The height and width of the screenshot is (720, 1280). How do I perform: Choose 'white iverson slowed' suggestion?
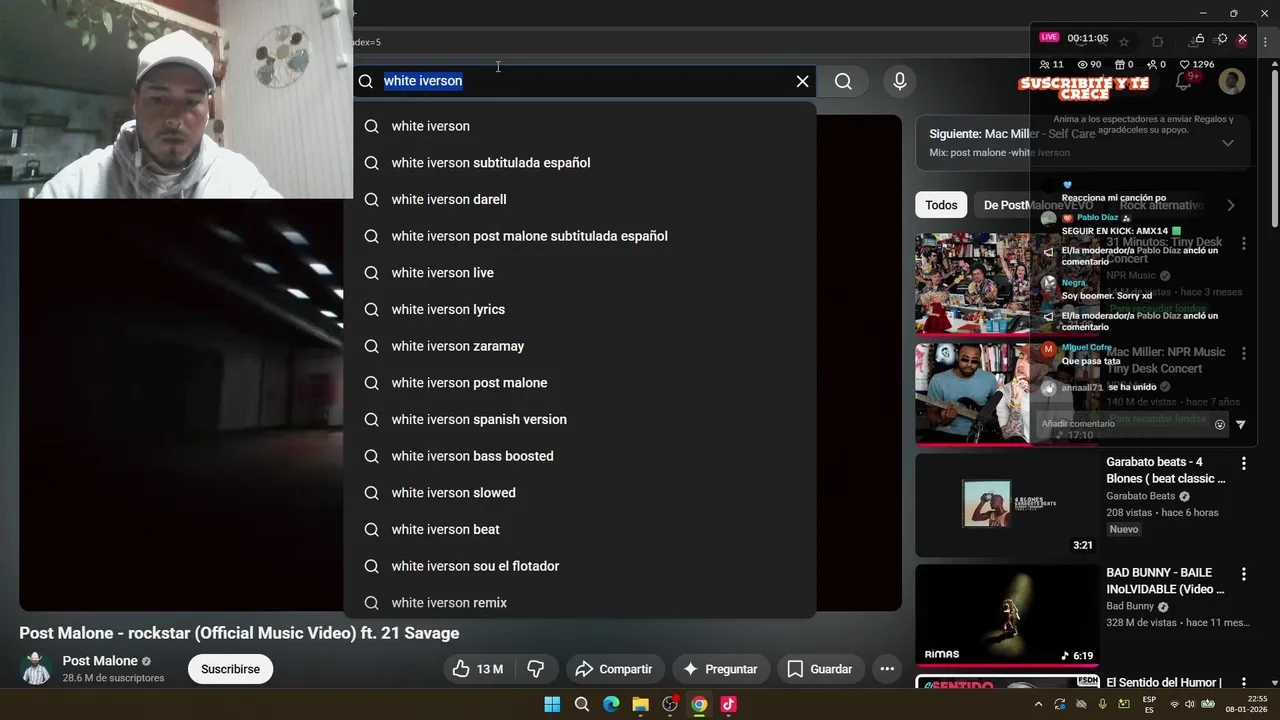[580, 493]
